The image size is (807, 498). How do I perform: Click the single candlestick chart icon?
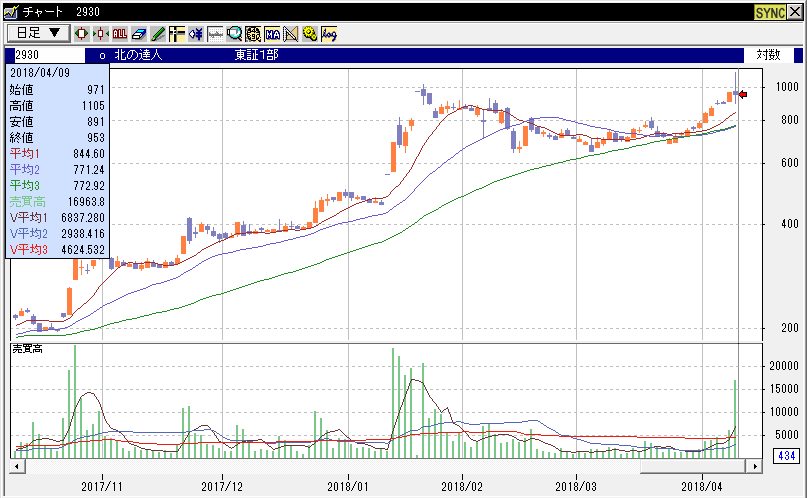click(x=82, y=33)
